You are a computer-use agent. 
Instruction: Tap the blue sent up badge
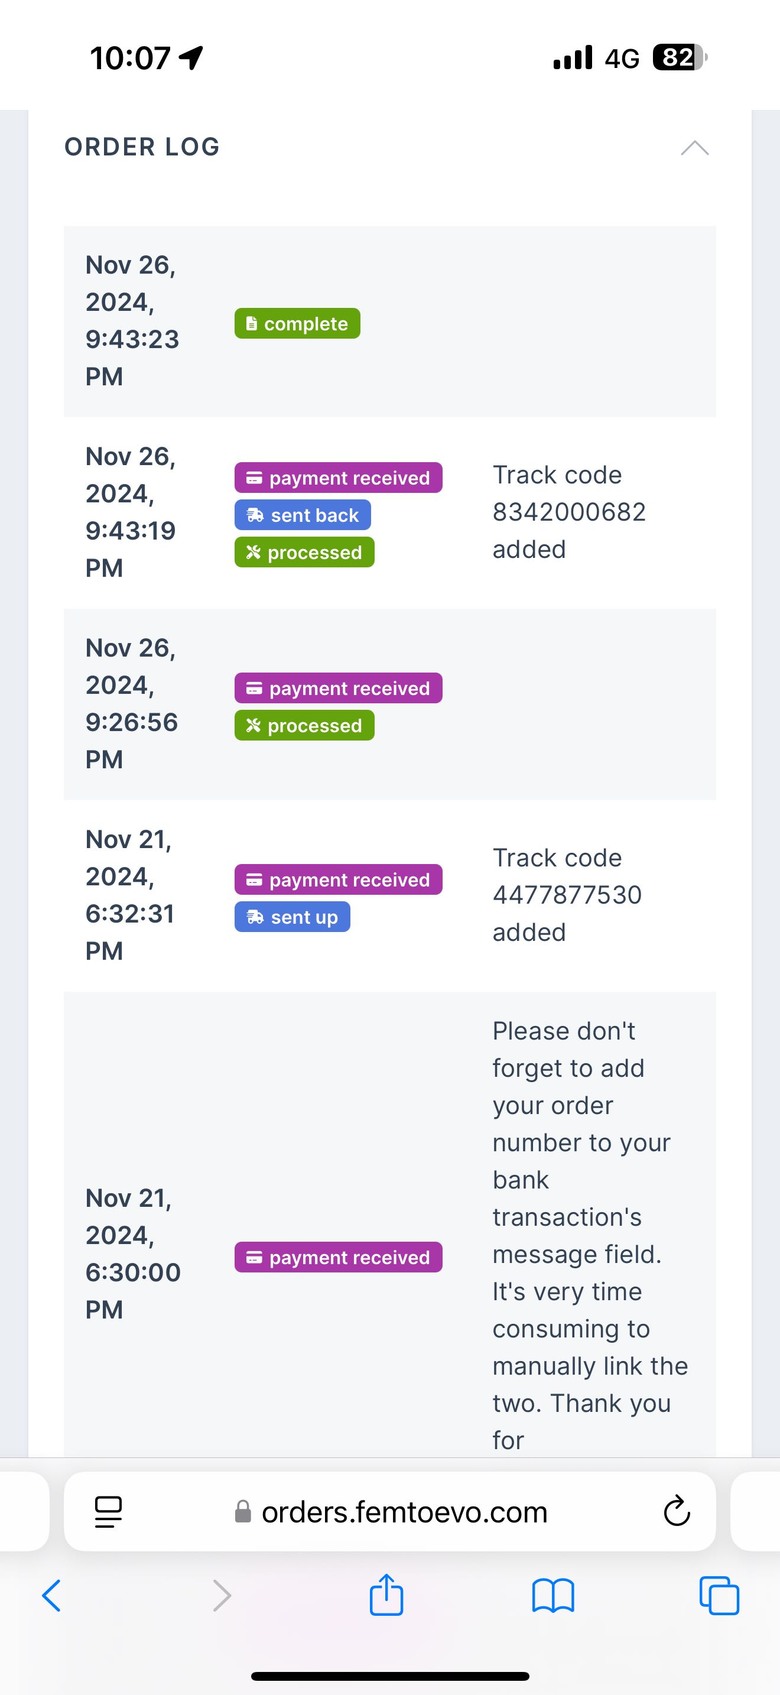coord(292,917)
